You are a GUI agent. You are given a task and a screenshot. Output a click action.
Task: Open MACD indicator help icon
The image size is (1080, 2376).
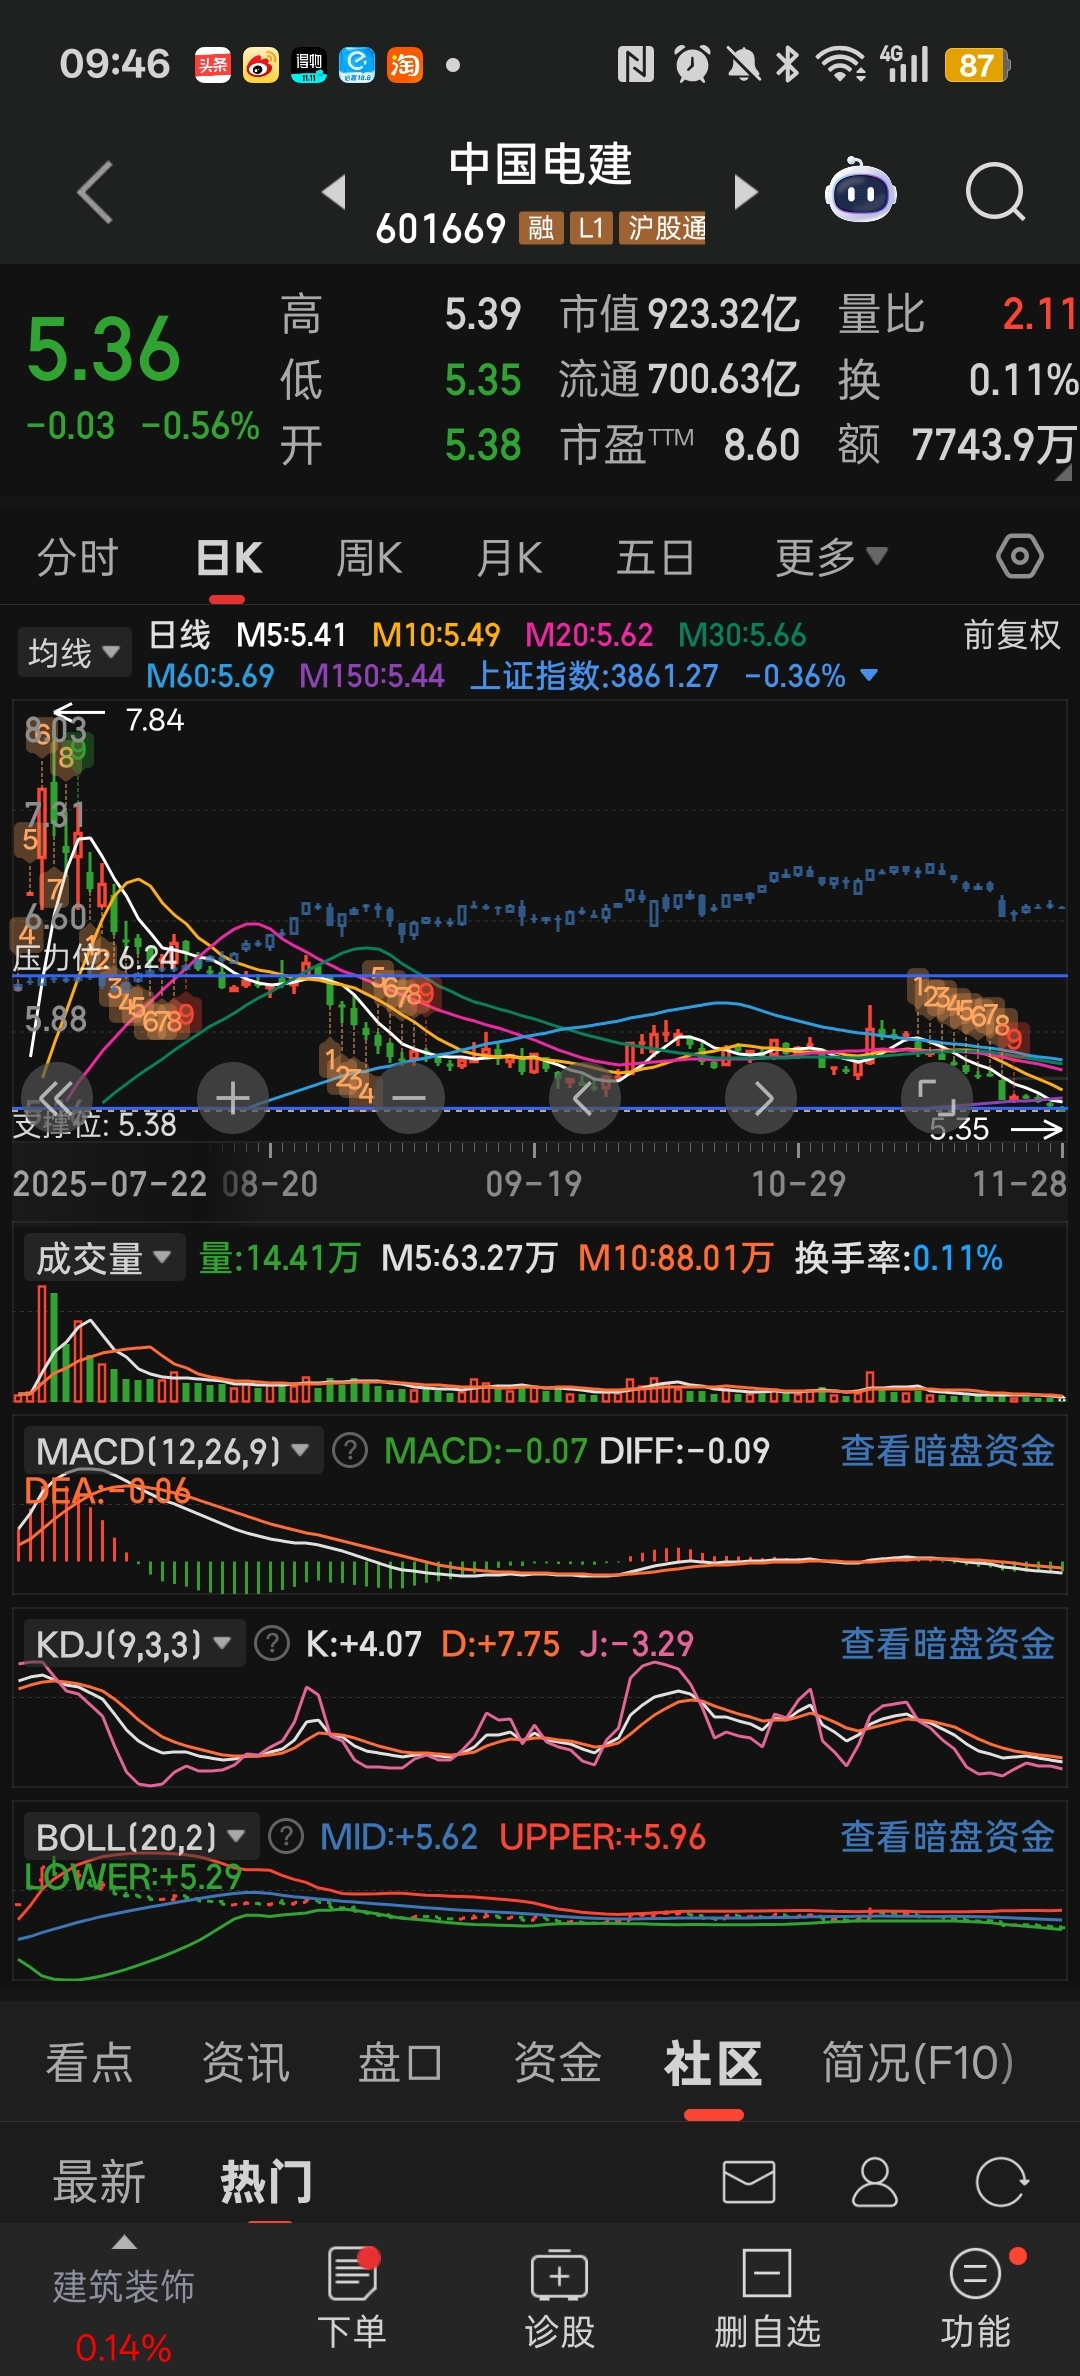coord(350,1450)
